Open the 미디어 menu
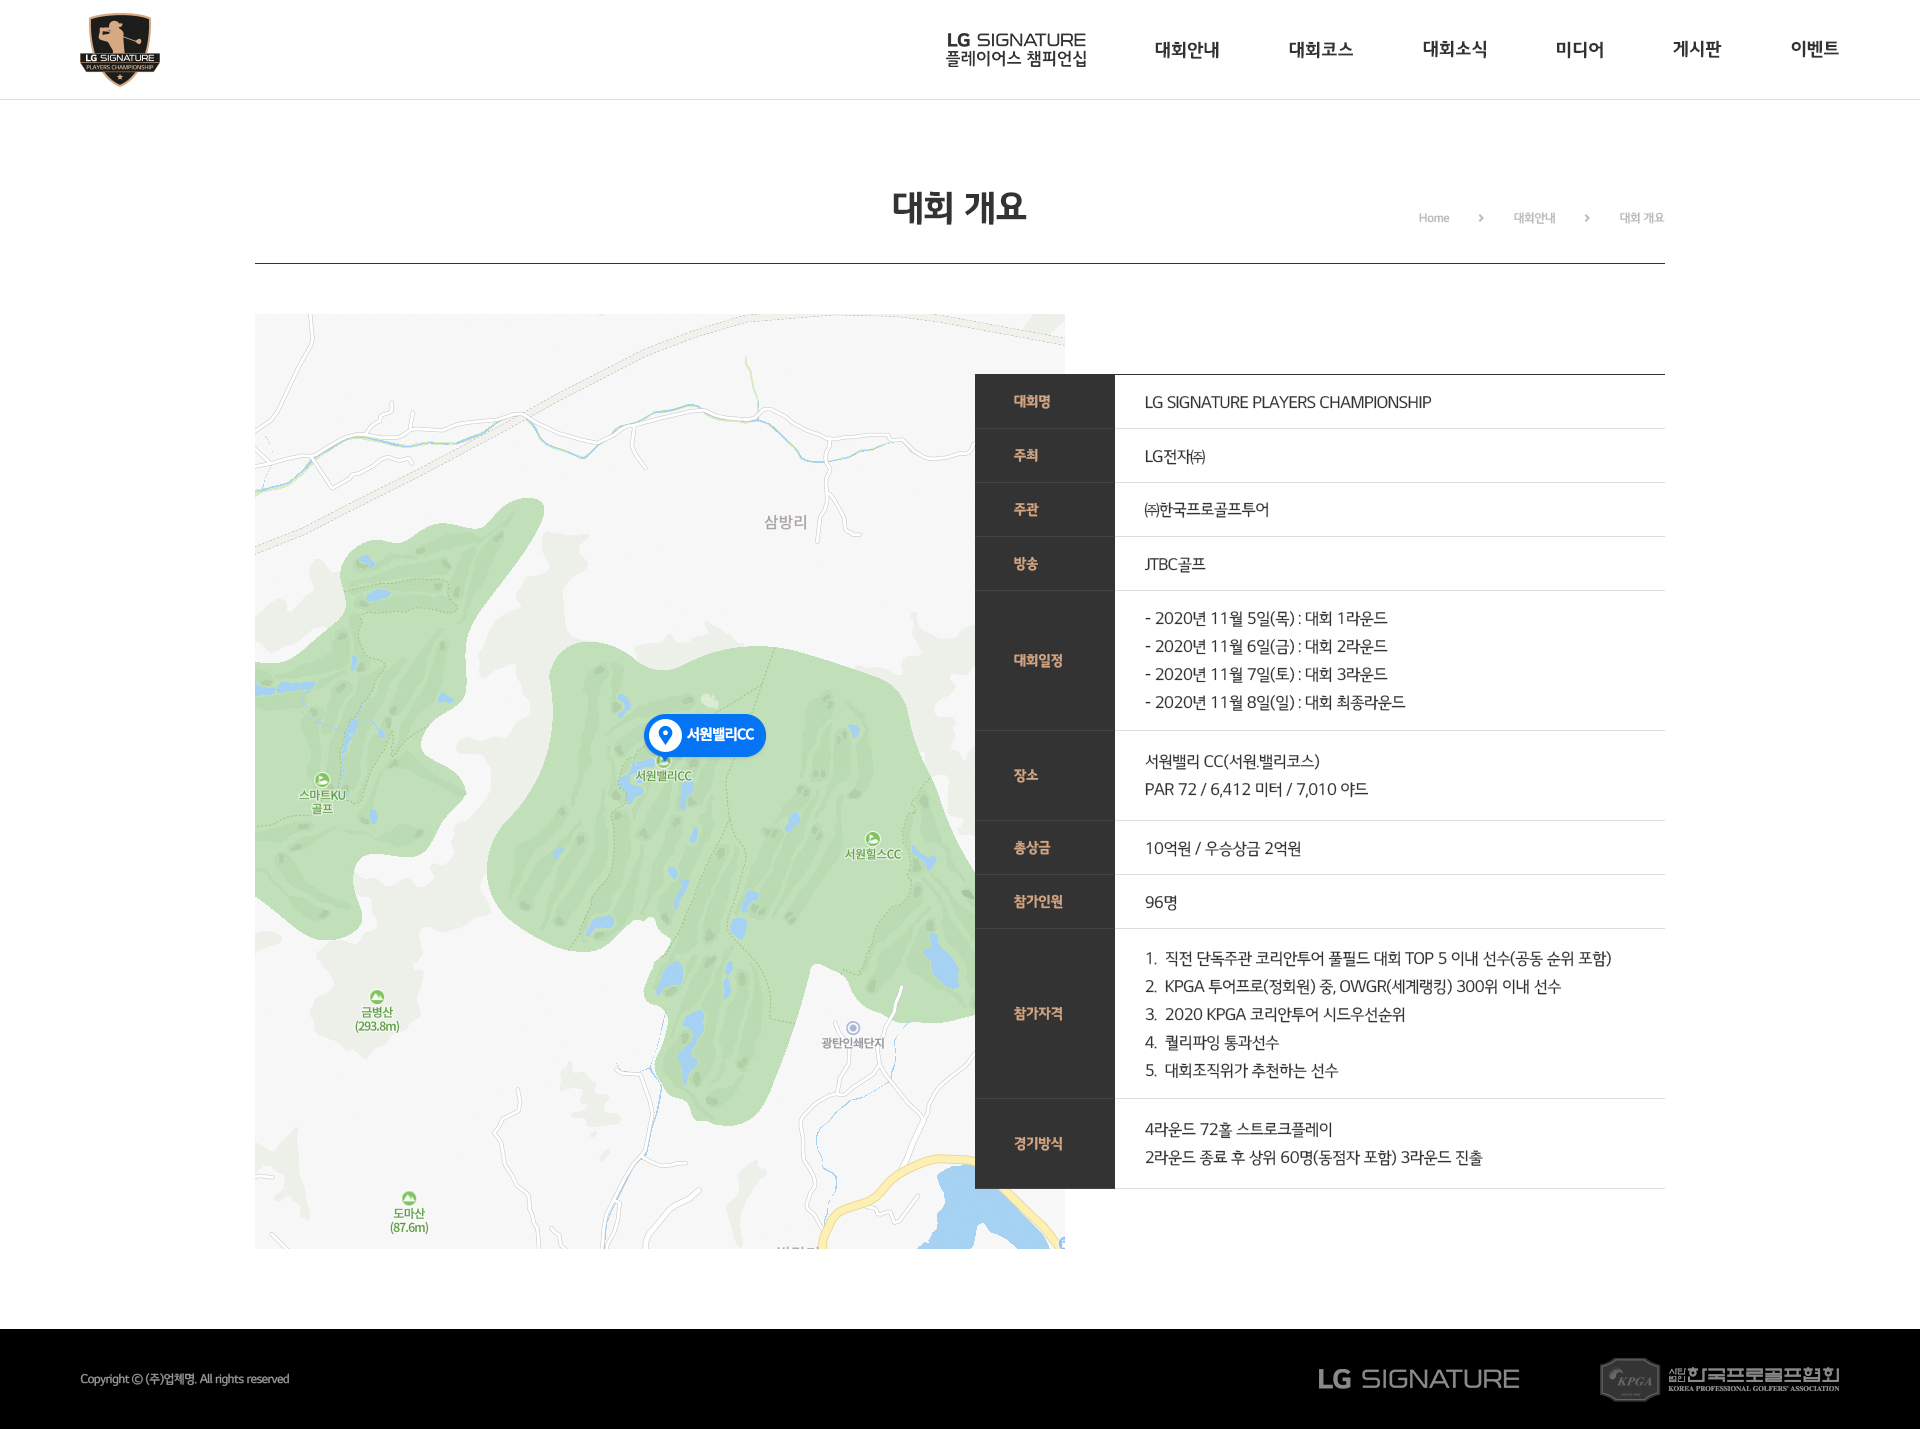Image resolution: width=1920 pixels, height=1429 pixels. tap(1580, 49)
